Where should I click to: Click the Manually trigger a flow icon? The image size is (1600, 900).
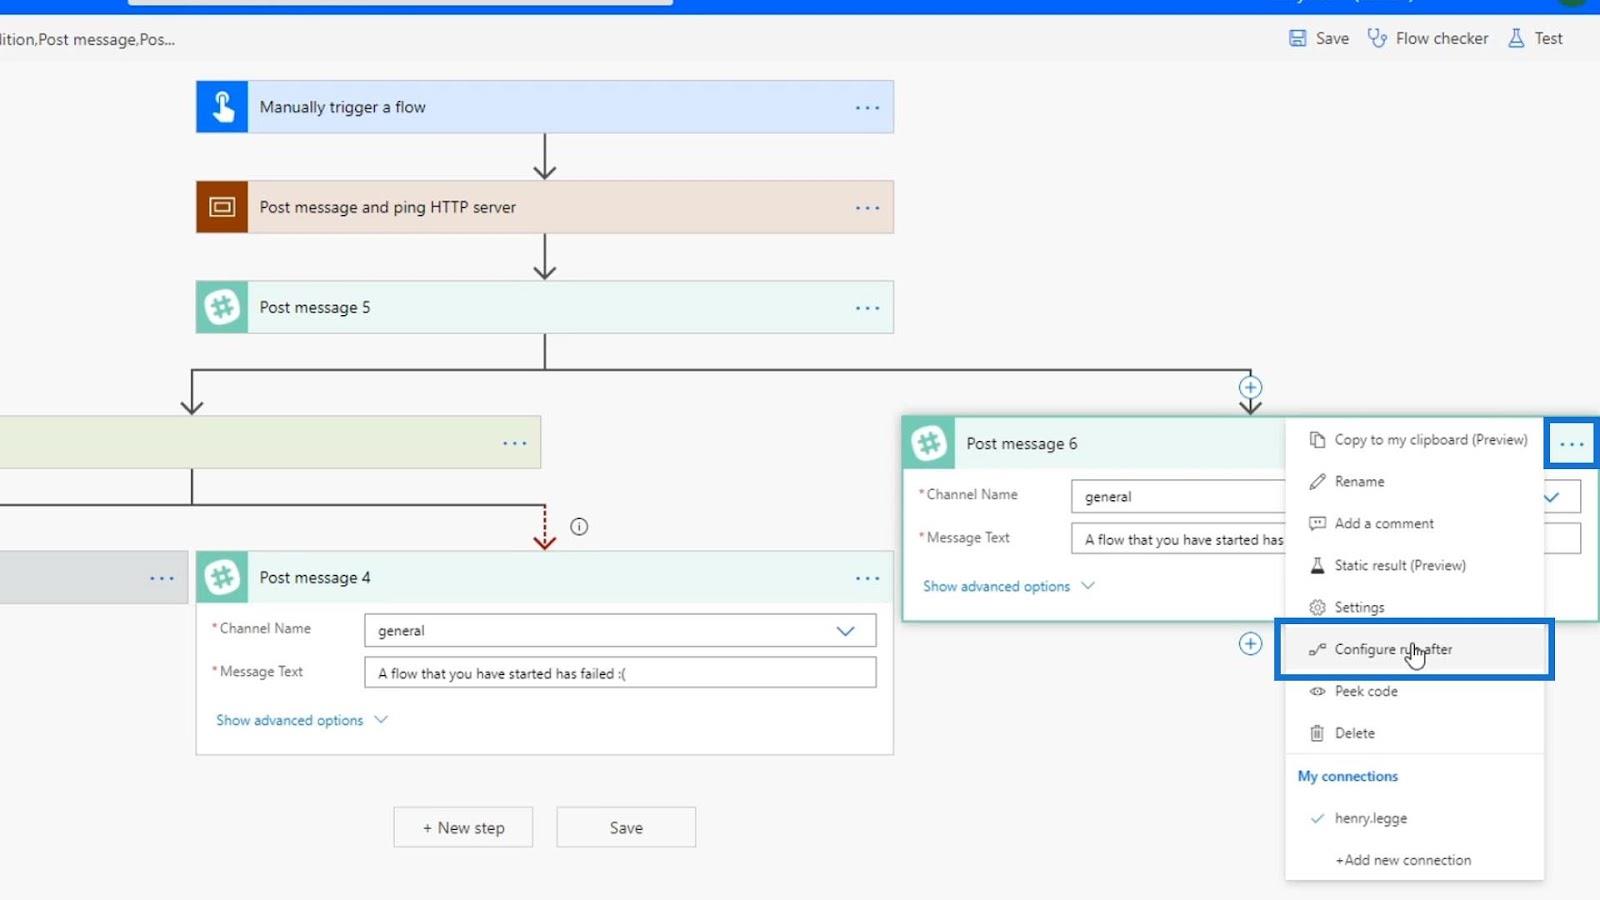pos(222,107)
